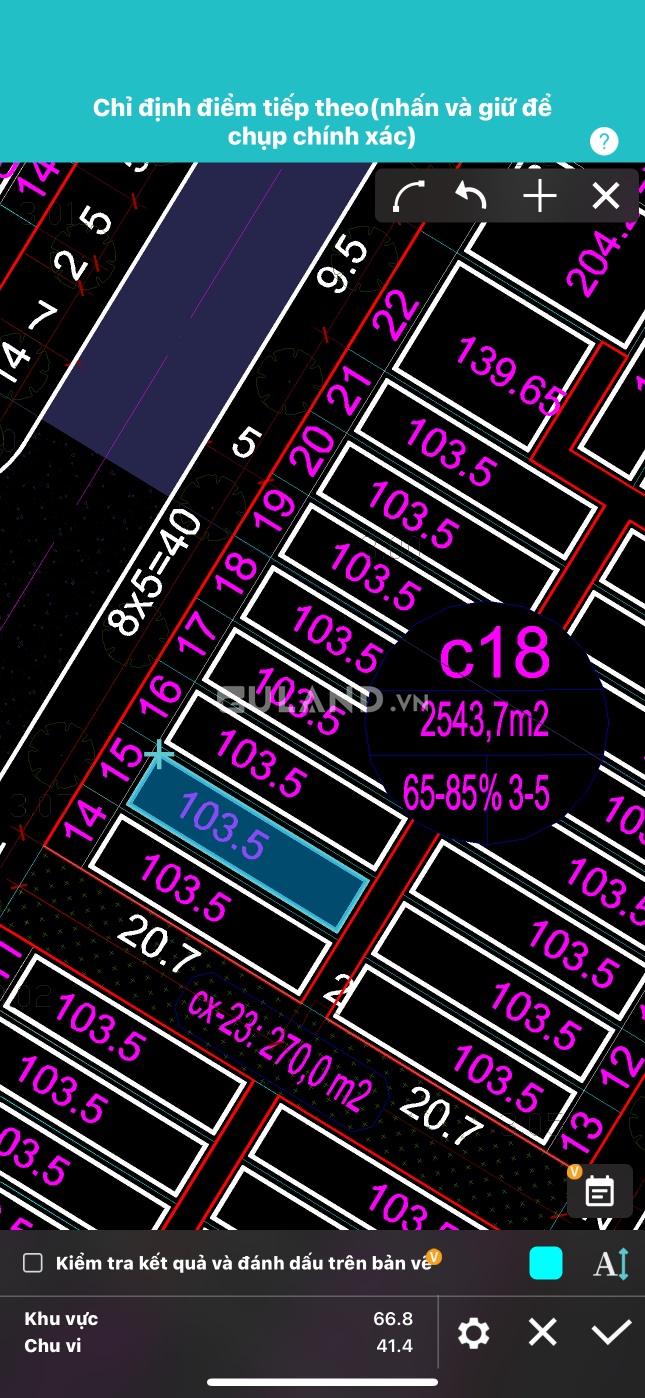Enable Kiểm tra kết quả checkbox

point(33,1263)
